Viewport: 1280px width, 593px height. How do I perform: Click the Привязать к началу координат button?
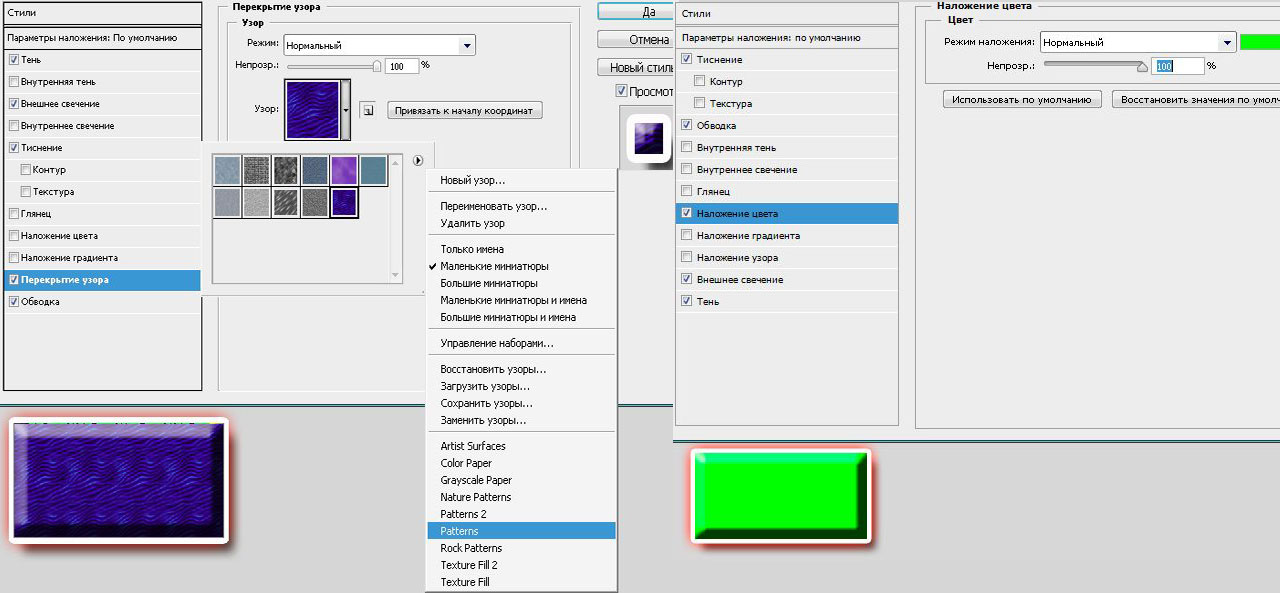click(465, 111)
